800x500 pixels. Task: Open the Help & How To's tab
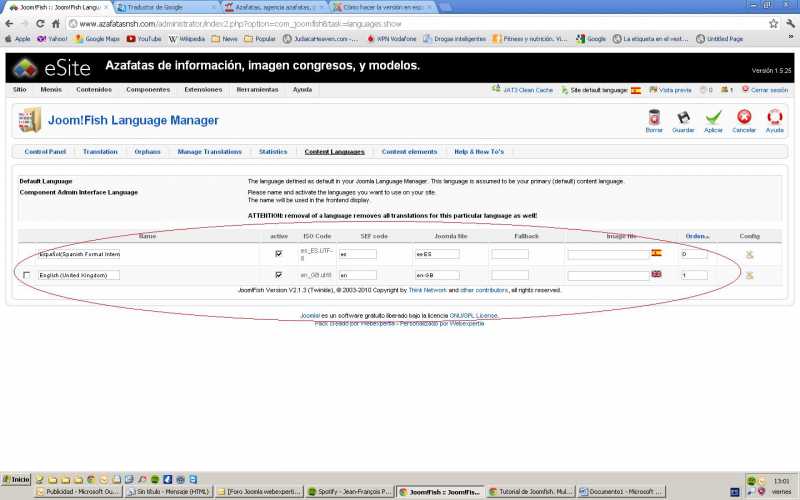pyautogui.click(x=479, y=152)
